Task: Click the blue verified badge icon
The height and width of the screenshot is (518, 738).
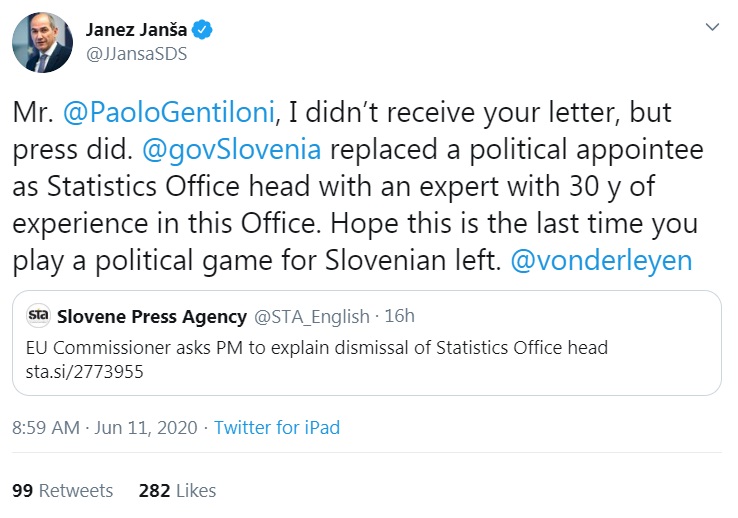Action: 203,31
